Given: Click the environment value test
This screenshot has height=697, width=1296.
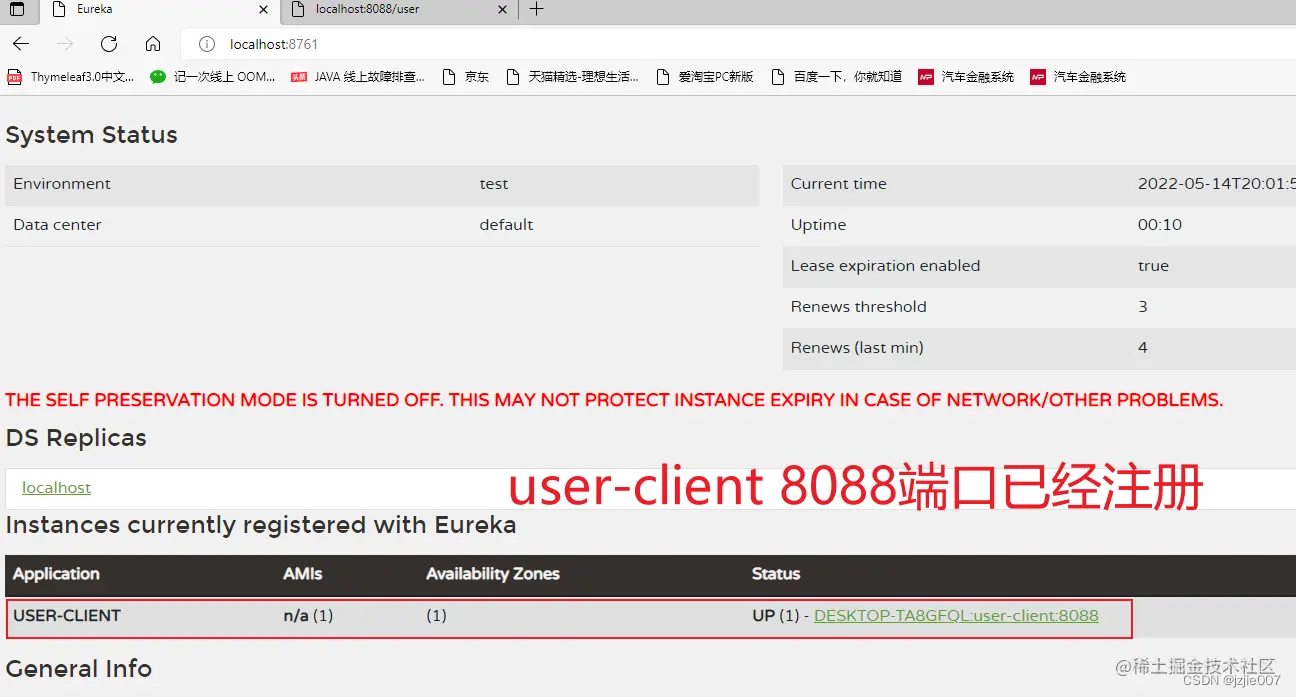Looking at the screenshot, I should click(494, 184).
